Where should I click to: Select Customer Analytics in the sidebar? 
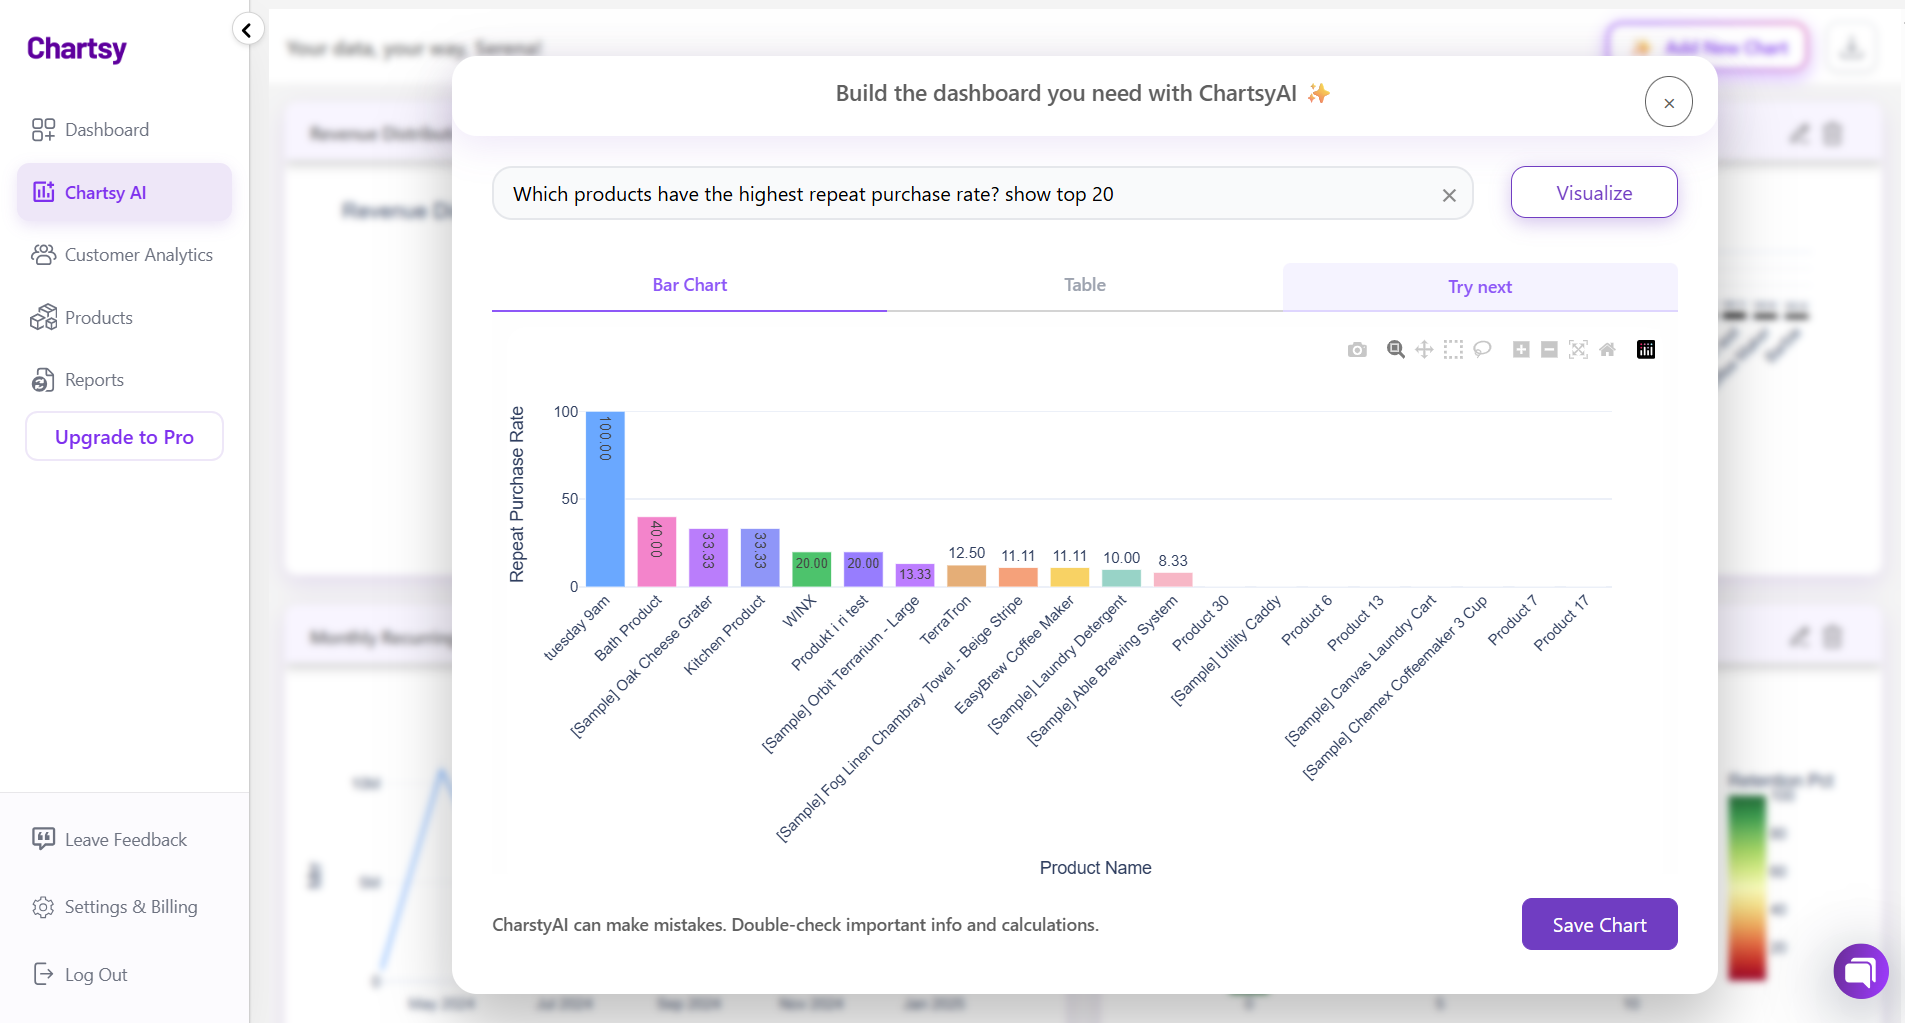point(137,255)
